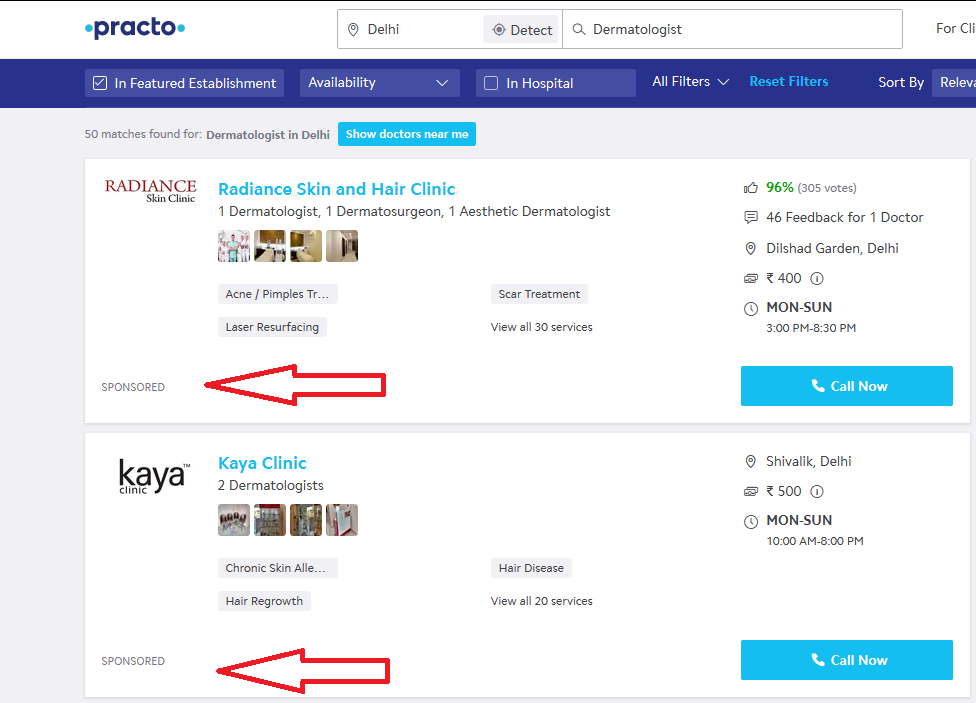Image resolution: width=976 pixels, height=703 pixels.
Task: Click Shivalik, Delhi location text
Action: (809, 461)
